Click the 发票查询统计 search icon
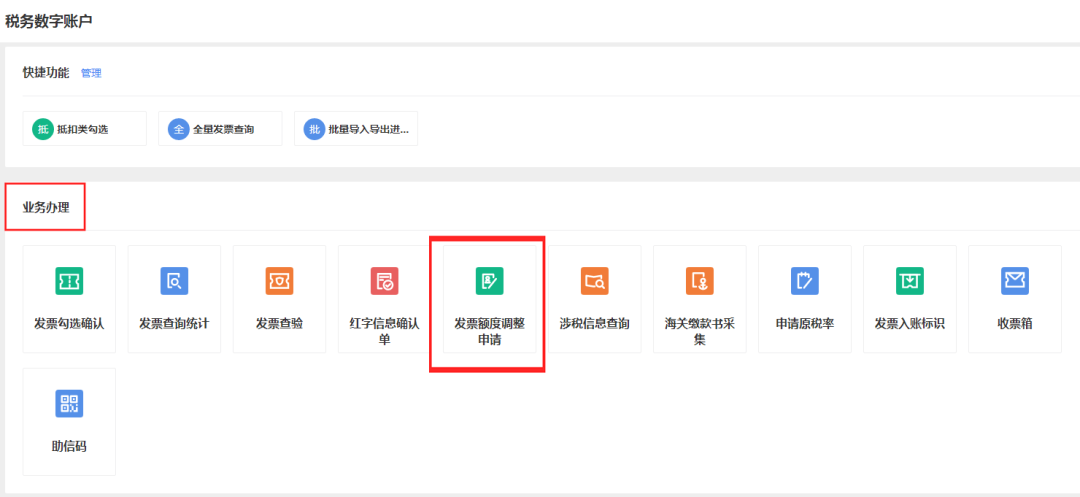The image size is (1080, 497). [x=174, y=281]
